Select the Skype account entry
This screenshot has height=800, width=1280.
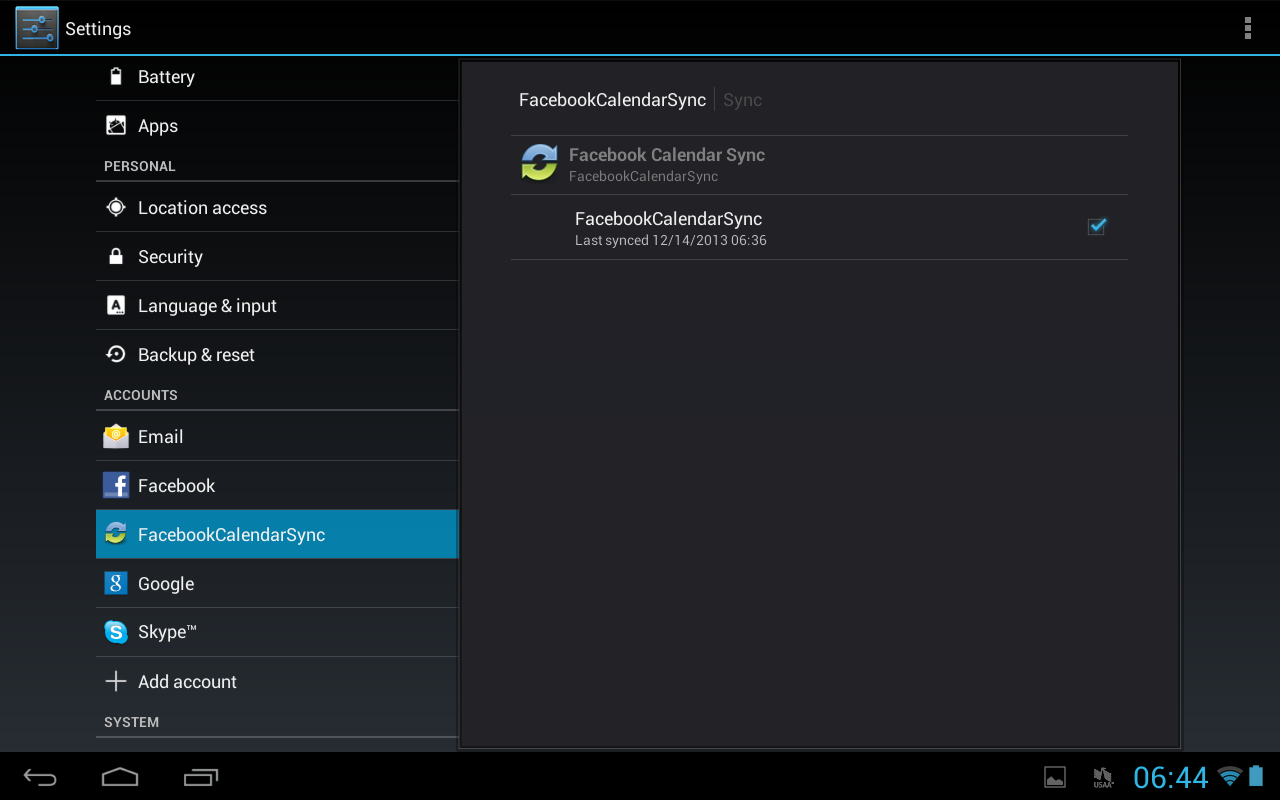[277, 632]
